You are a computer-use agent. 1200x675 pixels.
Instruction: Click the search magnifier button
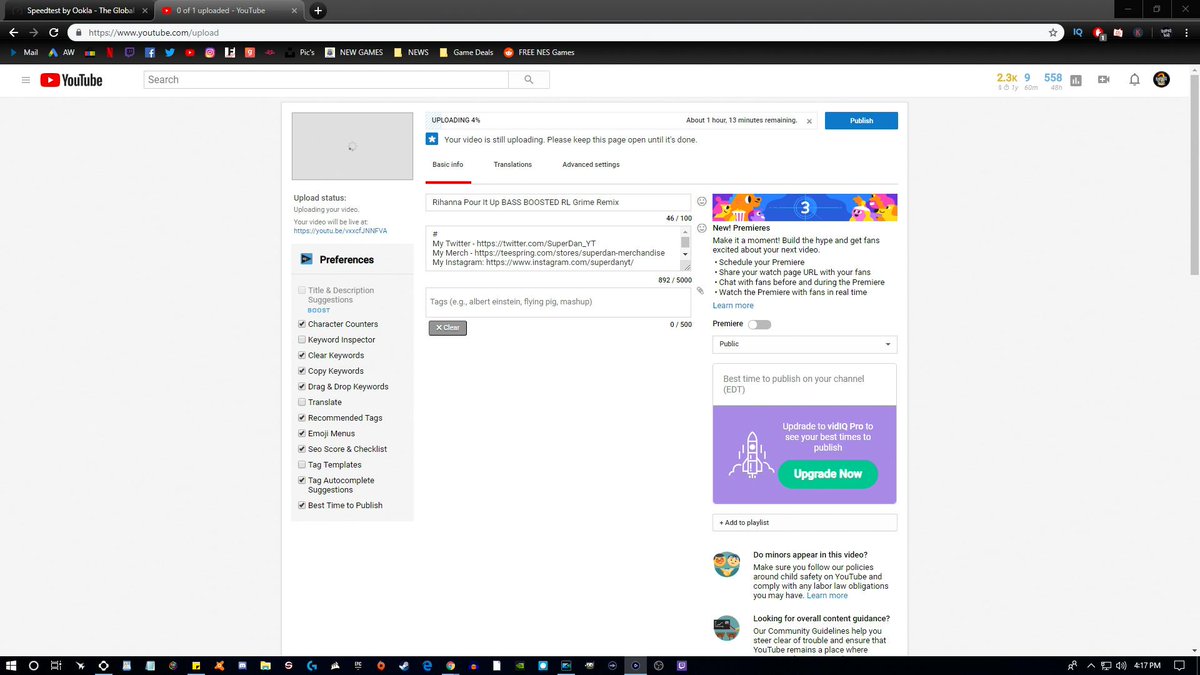(527, 79)
